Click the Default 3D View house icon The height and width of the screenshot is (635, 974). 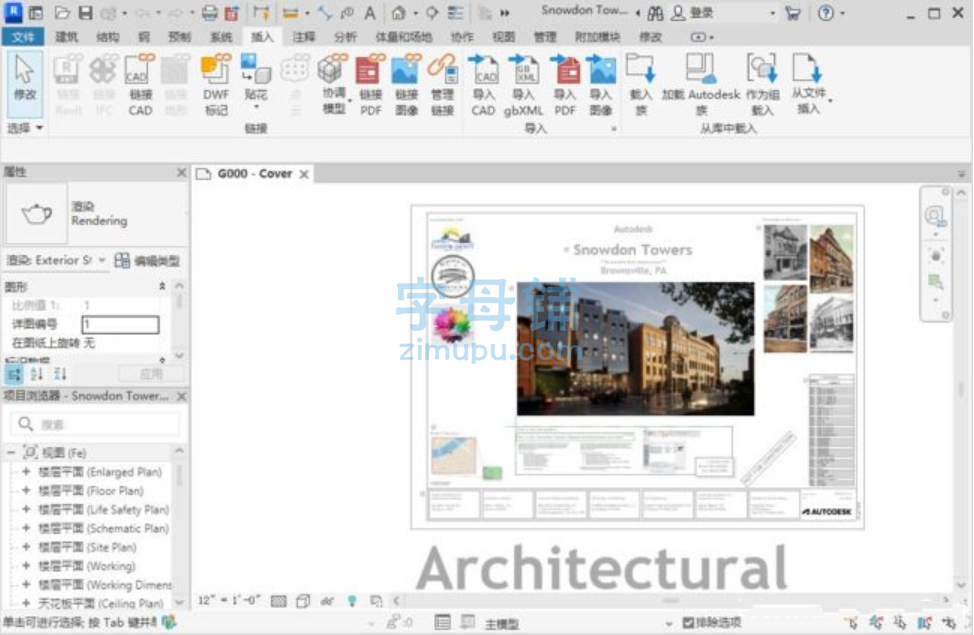399,12
